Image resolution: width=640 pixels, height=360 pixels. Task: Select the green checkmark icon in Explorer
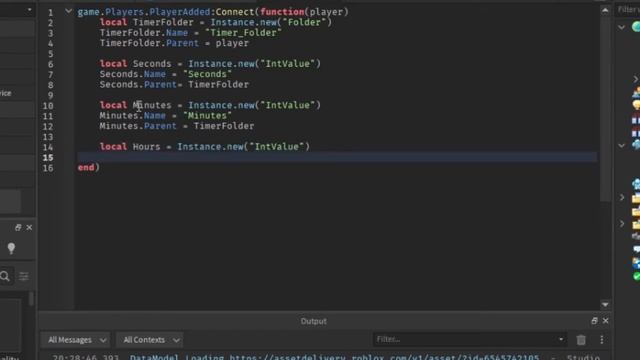(x=636, y=277)
